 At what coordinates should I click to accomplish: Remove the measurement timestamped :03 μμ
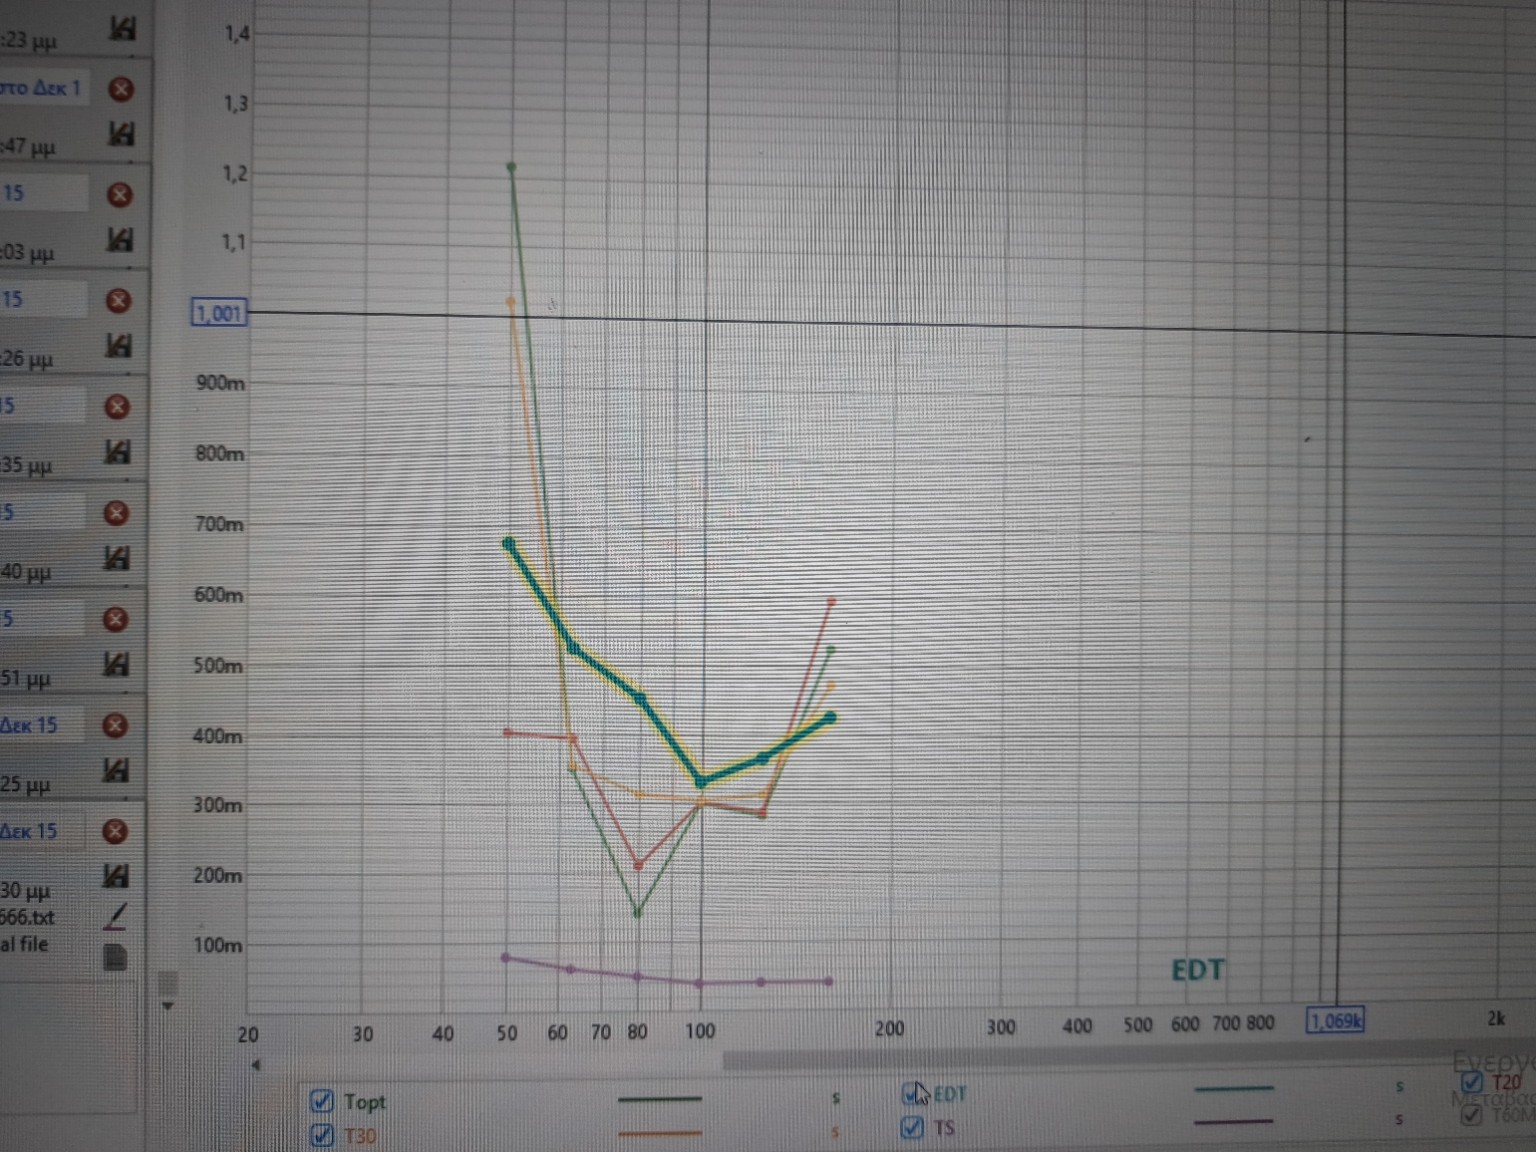point(119,195)
